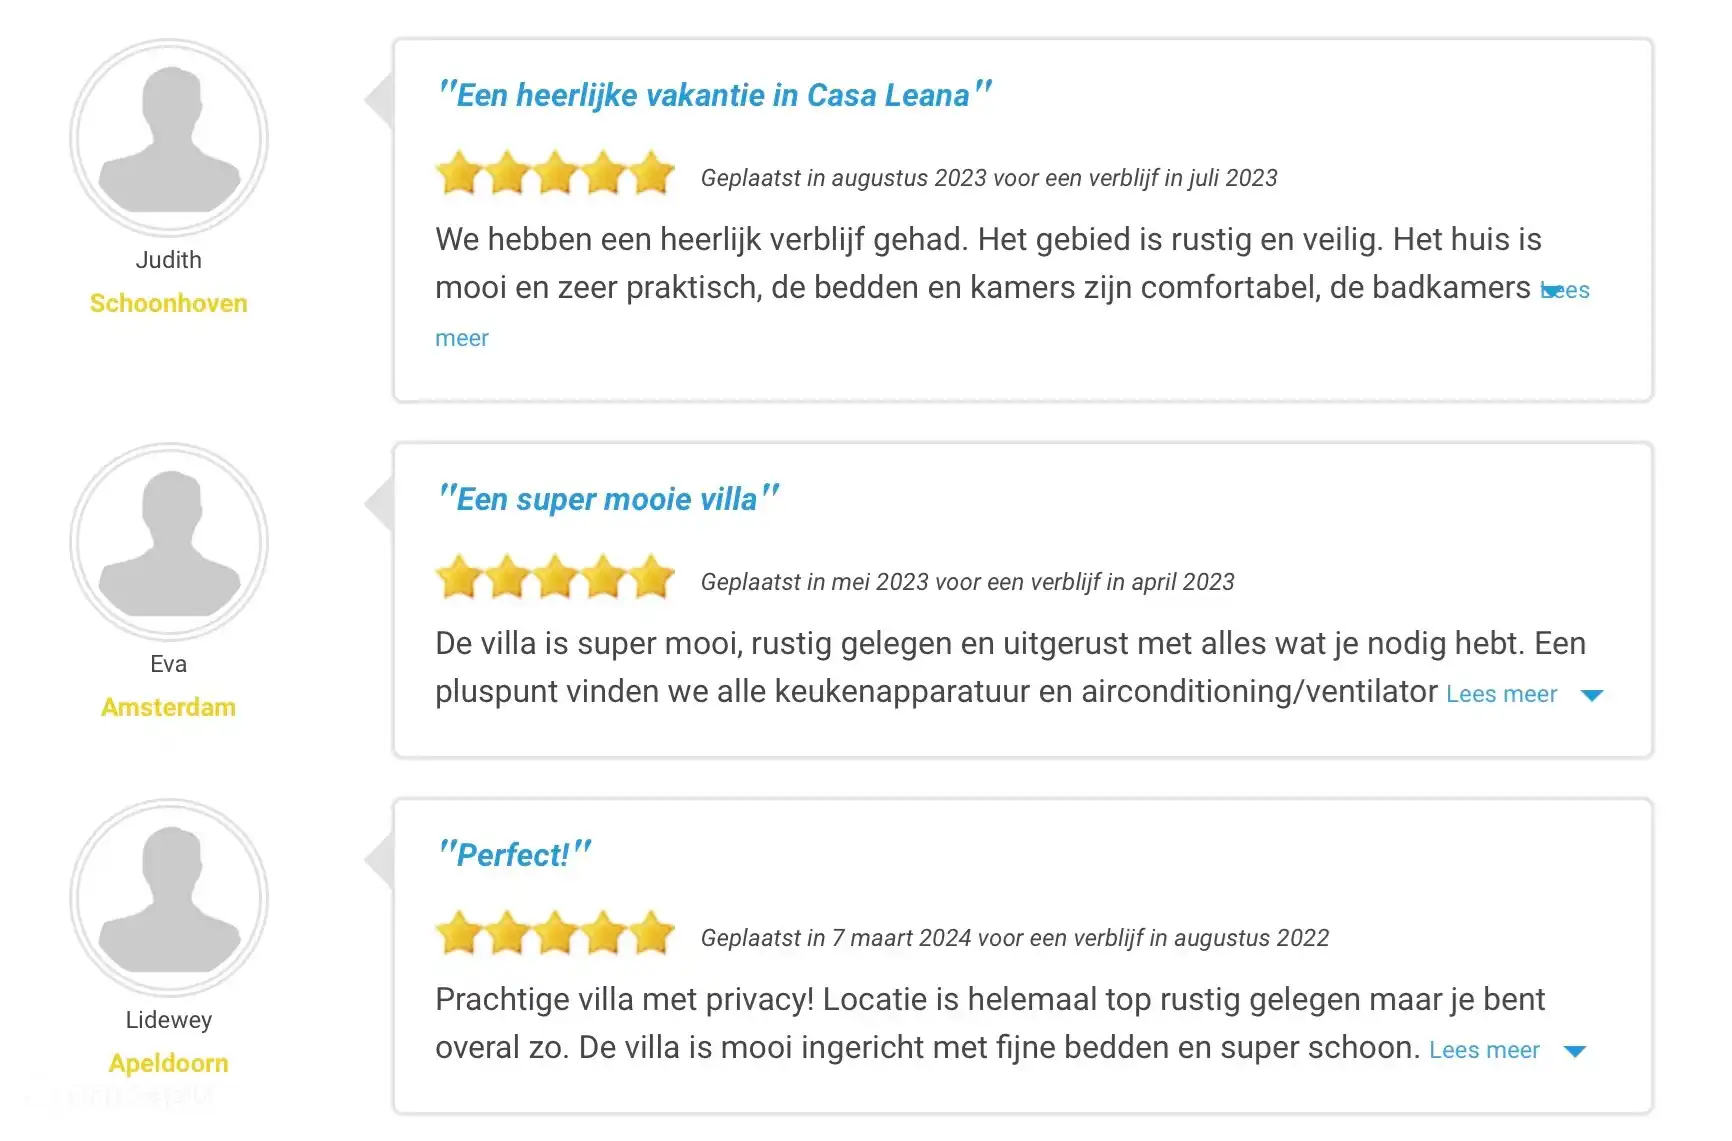1732x1141 pixels.
Task: Click Judith's profile avatar icon
Action: point(169,138)
